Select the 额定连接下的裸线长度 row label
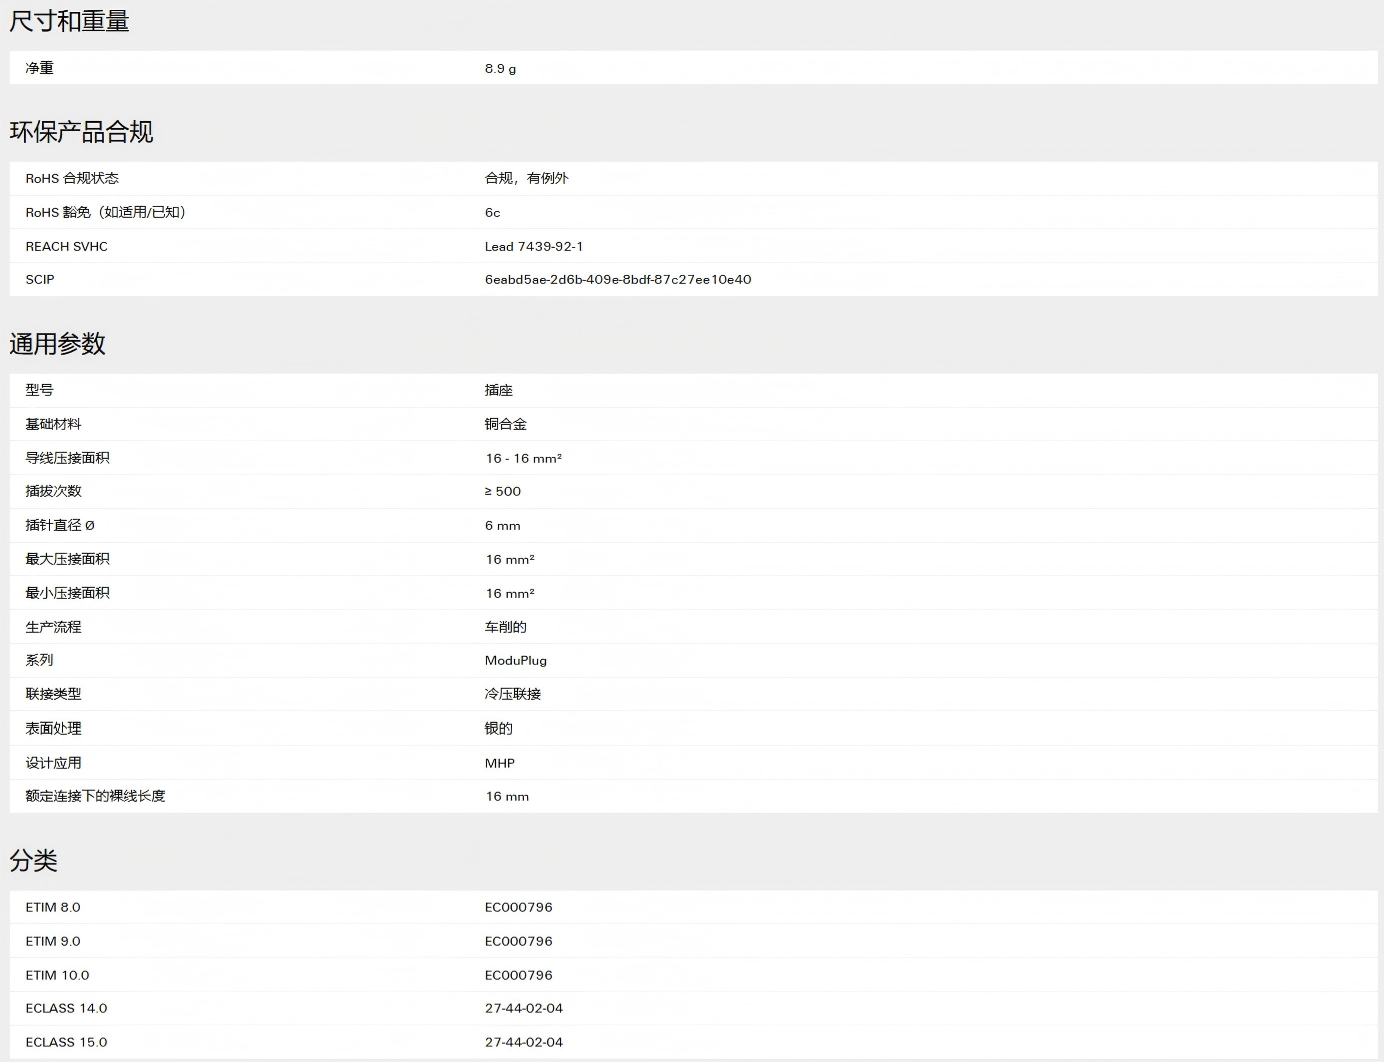 coord(95,796)
